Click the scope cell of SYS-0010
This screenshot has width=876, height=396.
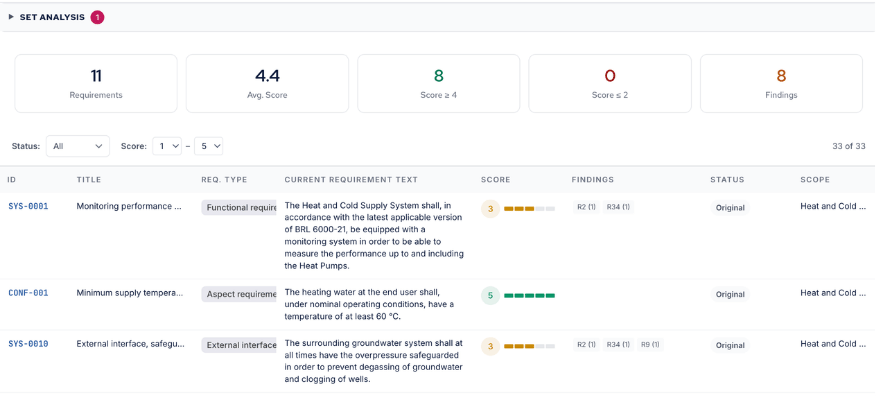click(834, 344)
